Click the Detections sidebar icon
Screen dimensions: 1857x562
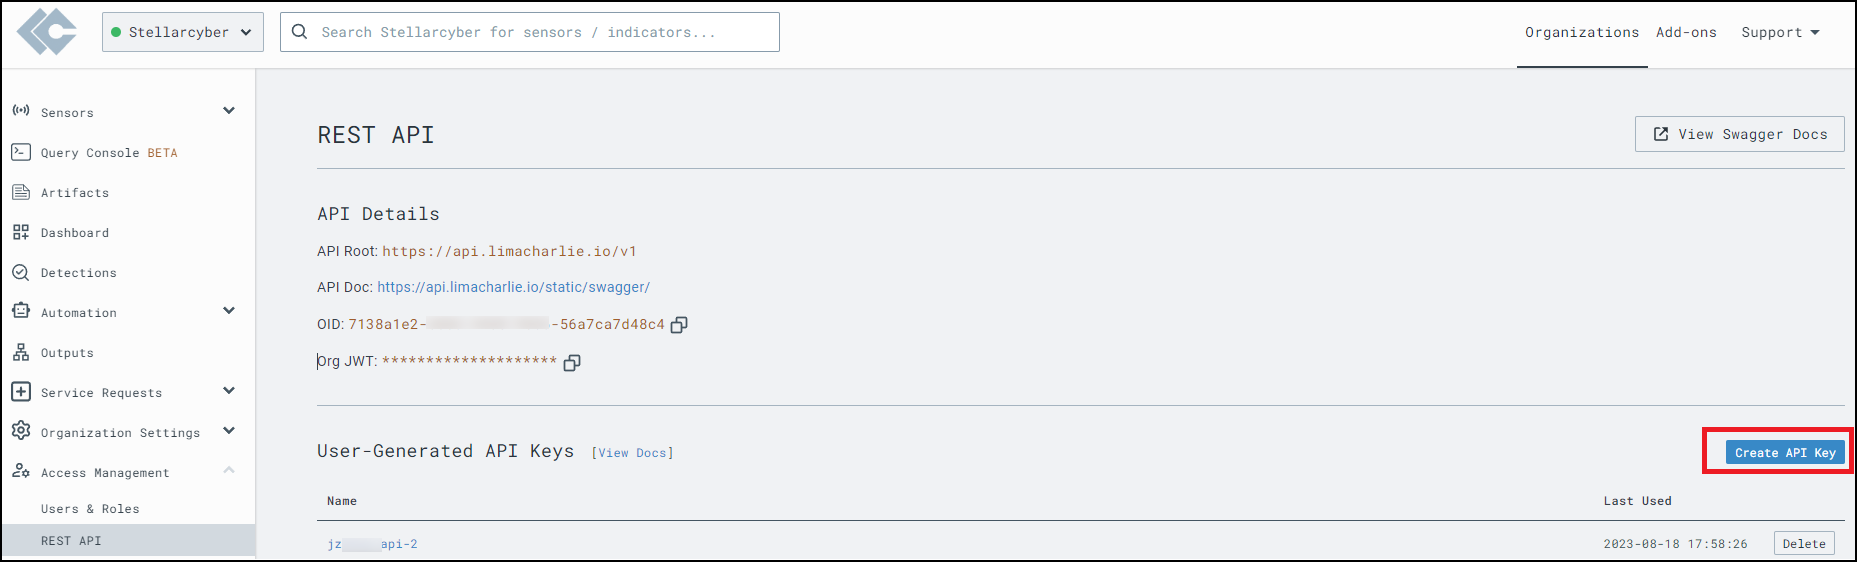click(x=21, y=272)
